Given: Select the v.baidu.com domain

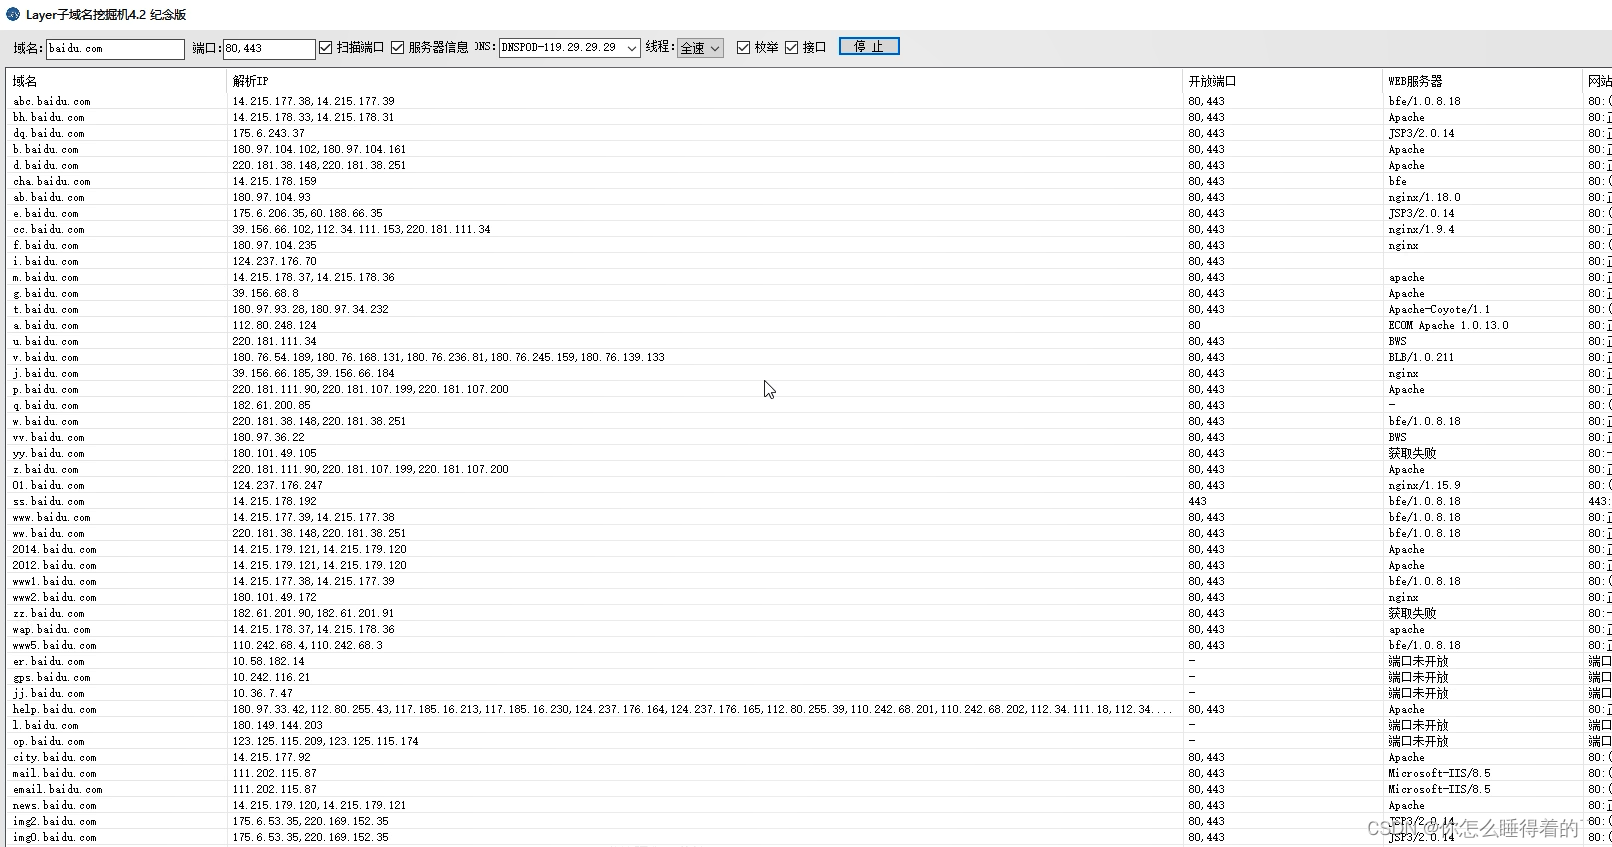Looking at the screenshot, I should (46, 357).
